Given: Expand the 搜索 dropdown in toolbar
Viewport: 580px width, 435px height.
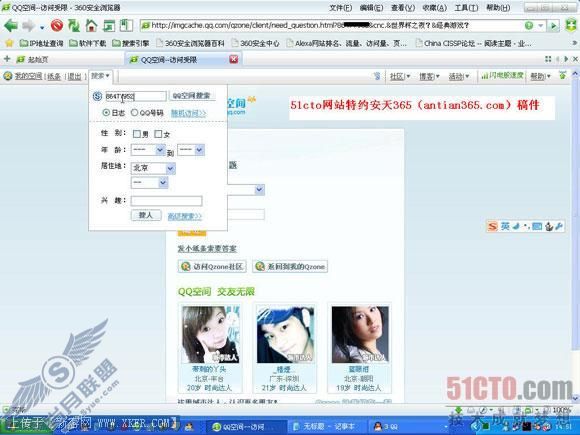Looking at the screenshot, I should pos(100,76).
